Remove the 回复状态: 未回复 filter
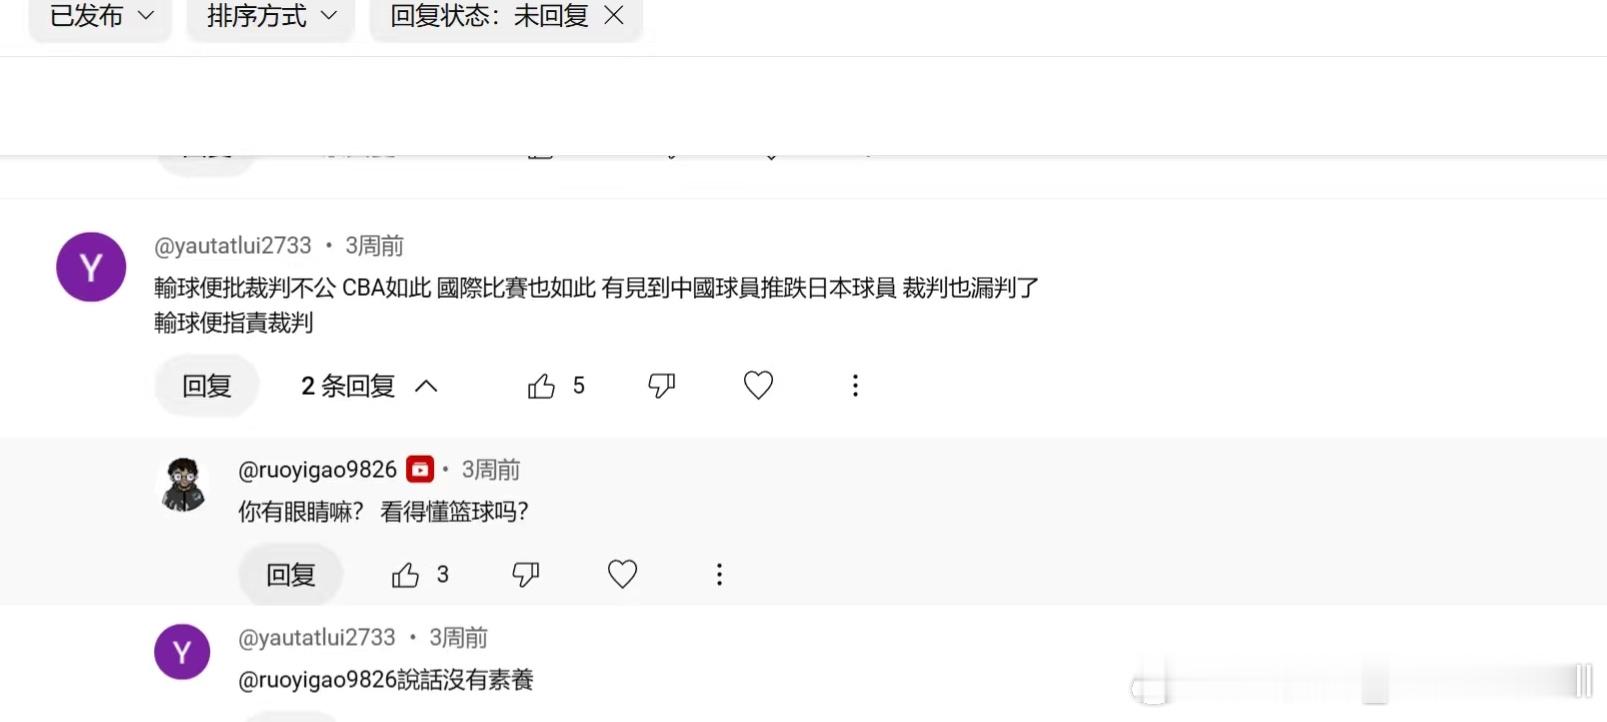This screenshot has width=1607, height=722. pyautogui.click(x=614, y=15)
